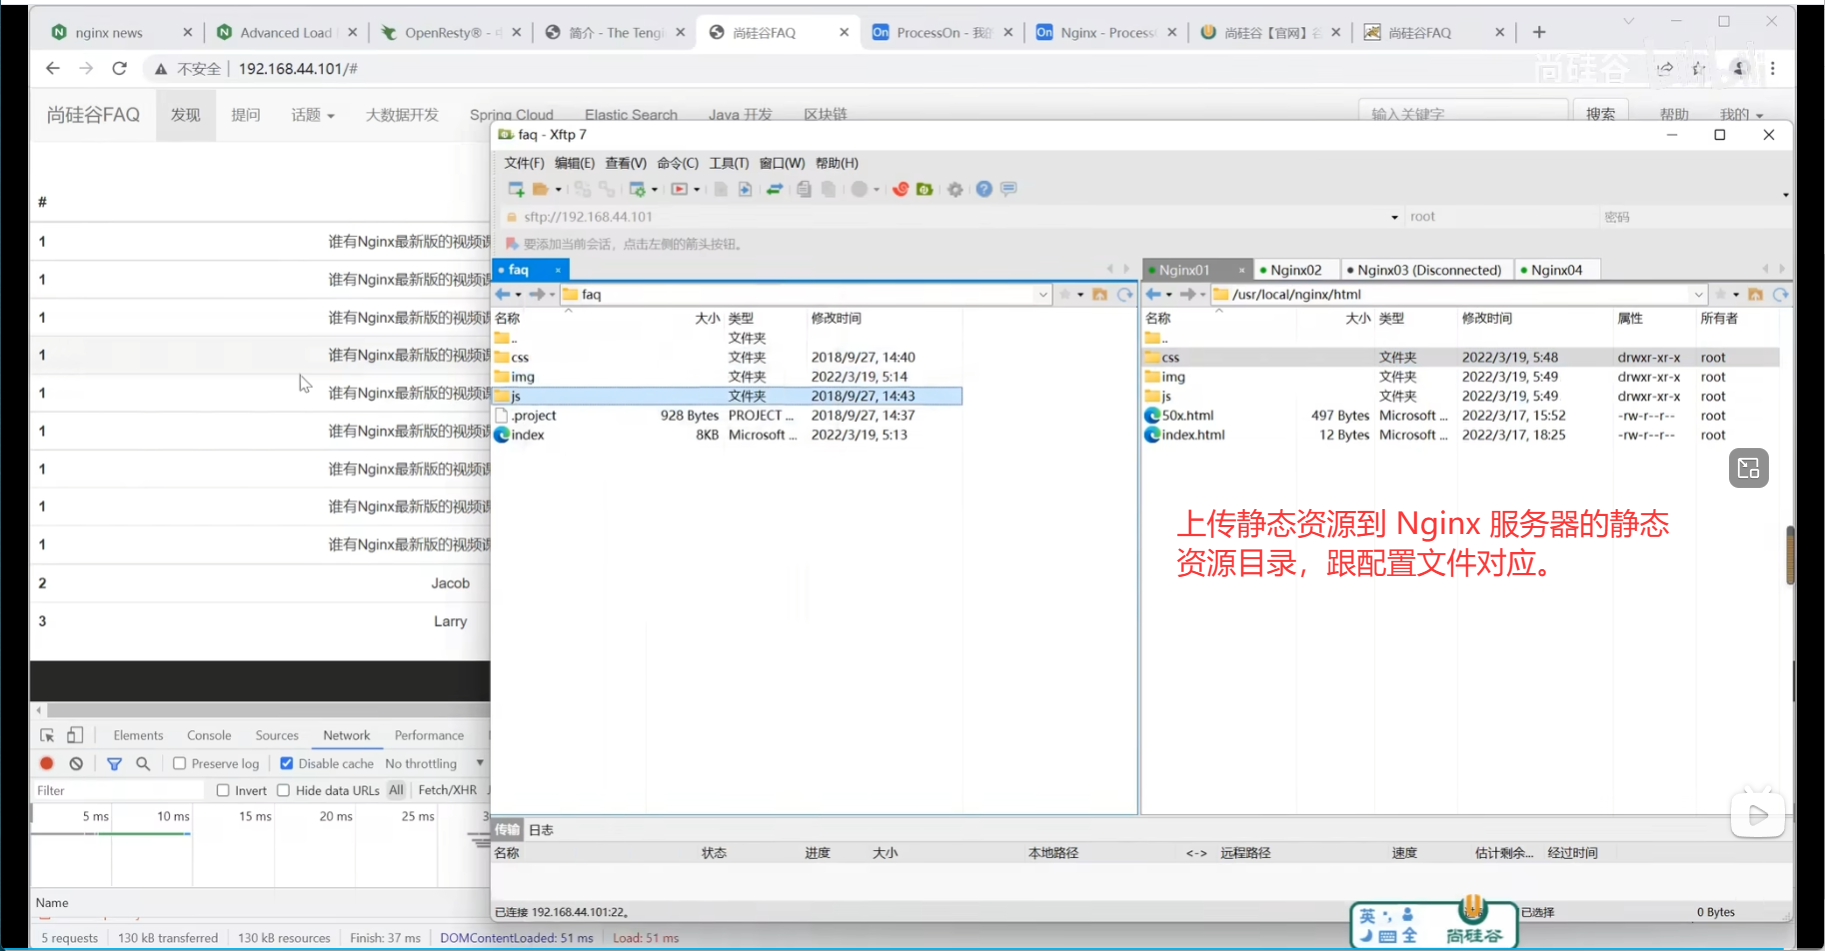Switch to the Nginx02 session tab
This screenshot has height=951, width=1825.
tap(1296, 270)
